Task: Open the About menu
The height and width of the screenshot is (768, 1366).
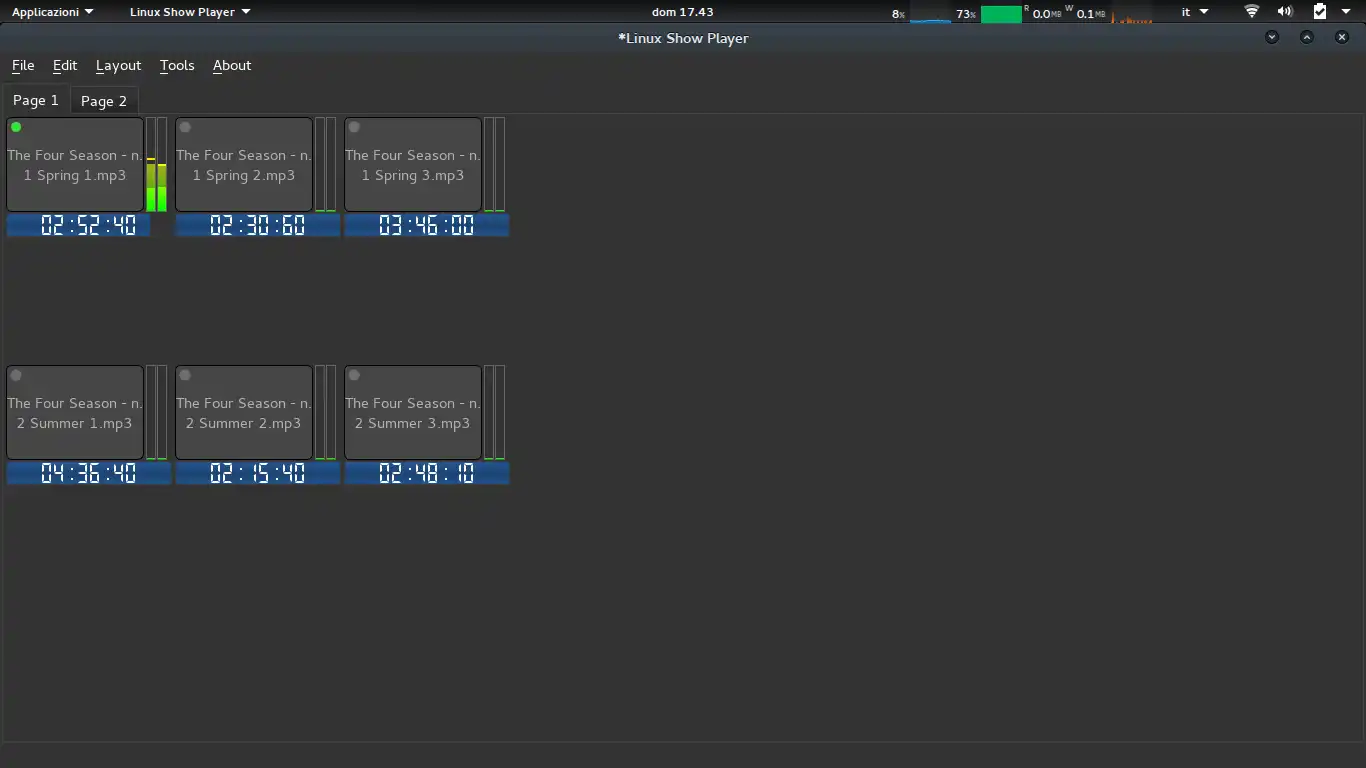Action: coord(232,65)
